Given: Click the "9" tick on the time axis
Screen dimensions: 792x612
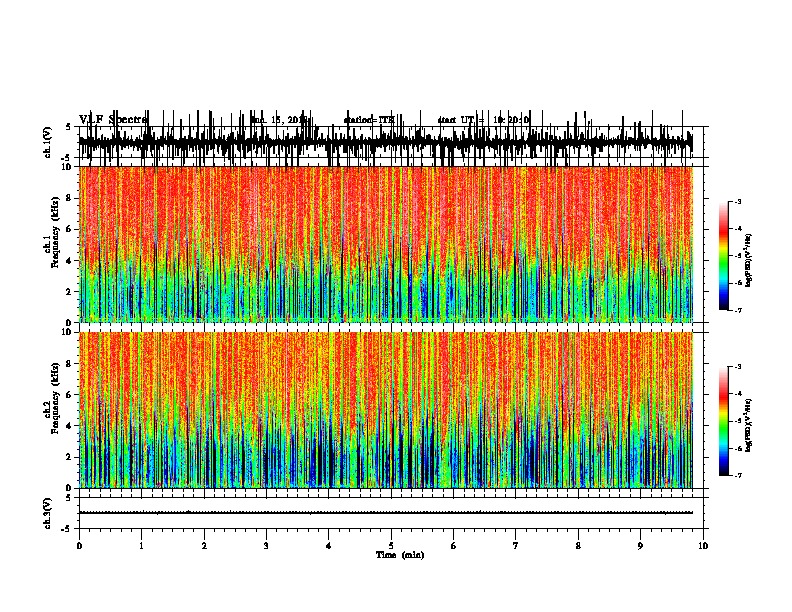Looking at the screenshot, I should point(640,545).
